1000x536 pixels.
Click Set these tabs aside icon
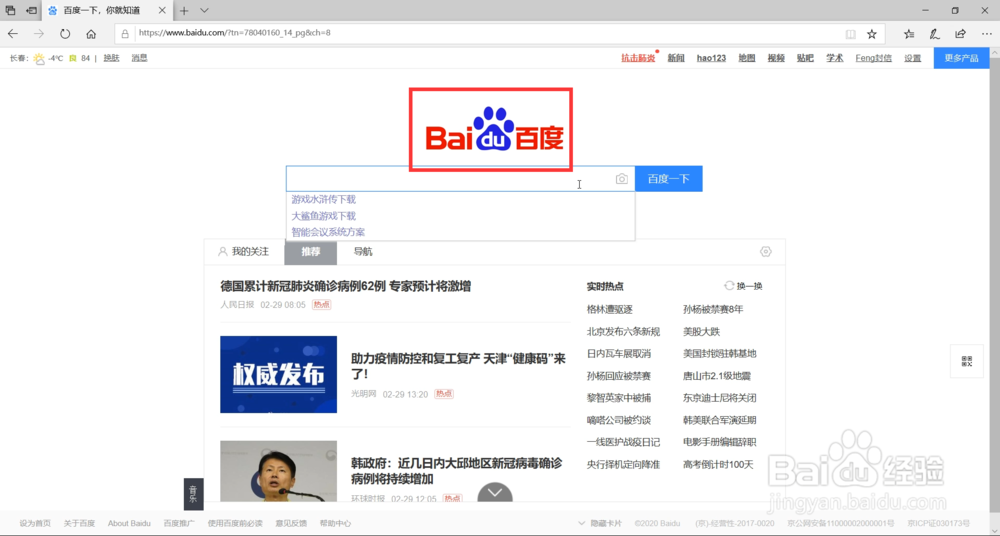tap(31, 11)
